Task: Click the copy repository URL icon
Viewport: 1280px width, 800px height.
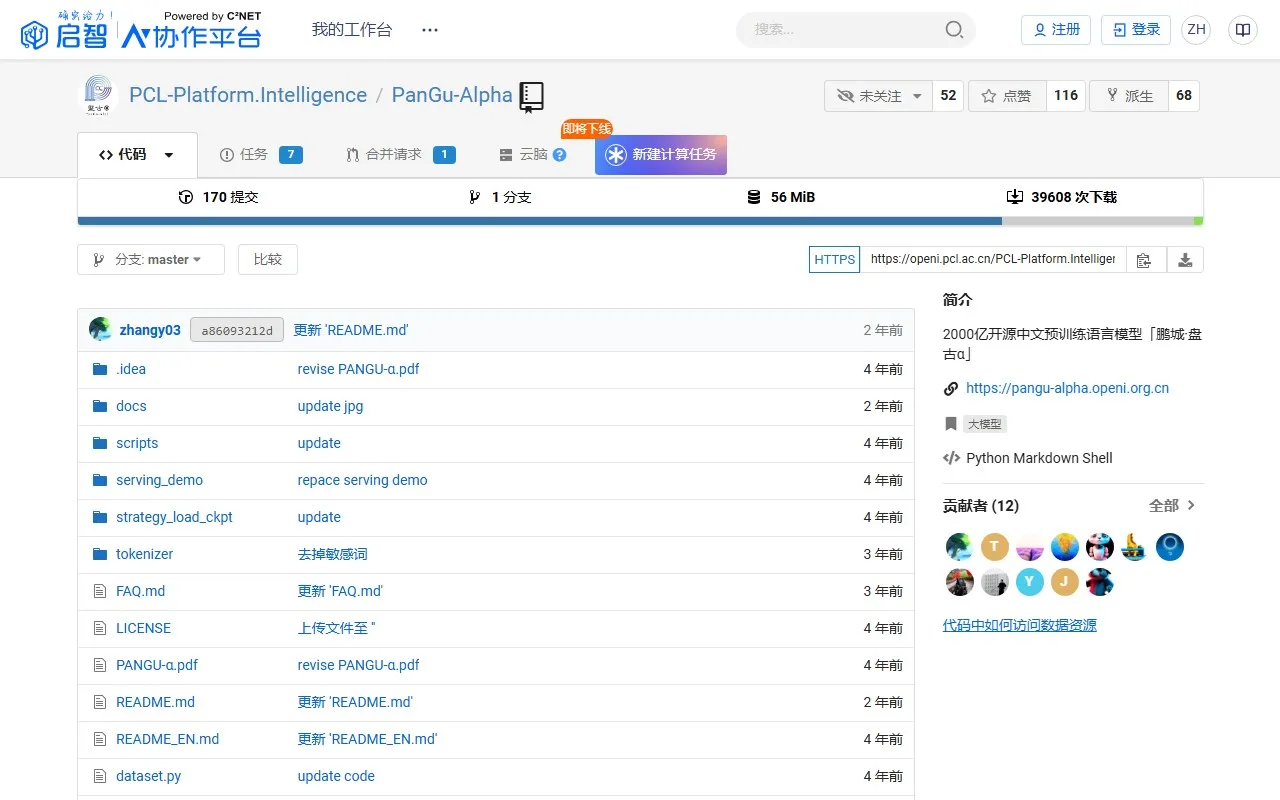Action: coord(1145,259)
